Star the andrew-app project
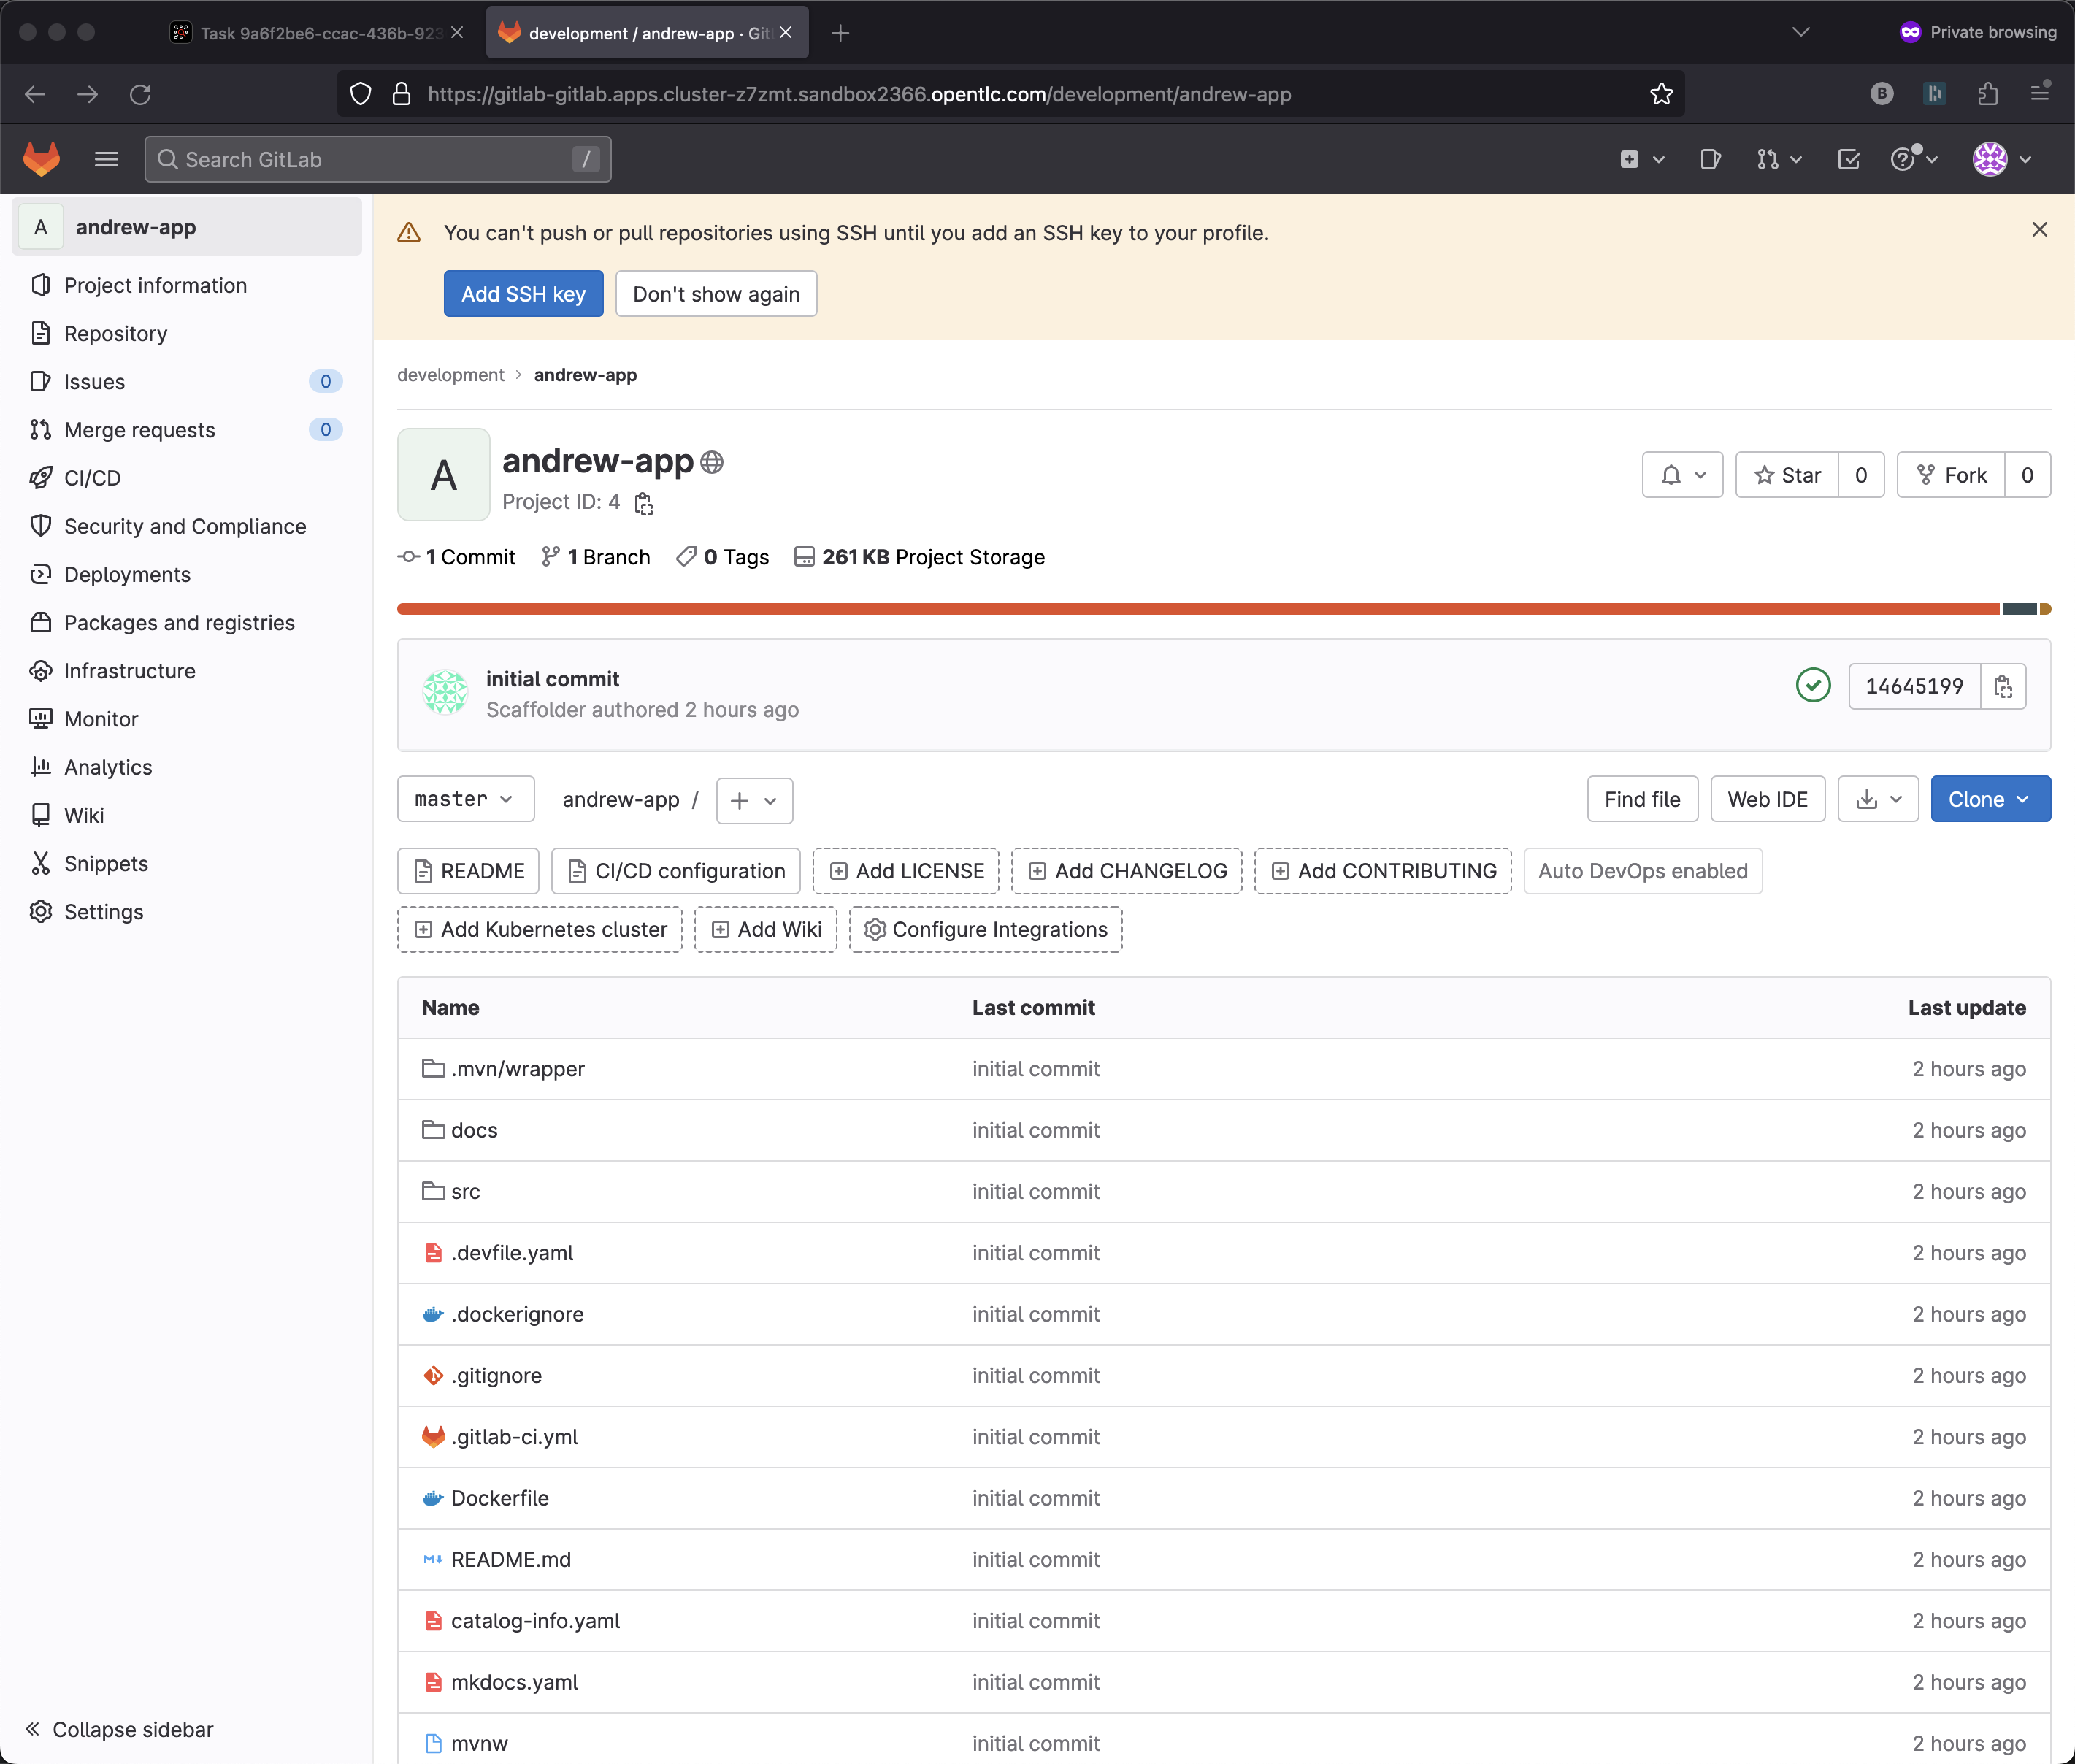Screen dimensions: 2075x1764 pos(1787,475)
